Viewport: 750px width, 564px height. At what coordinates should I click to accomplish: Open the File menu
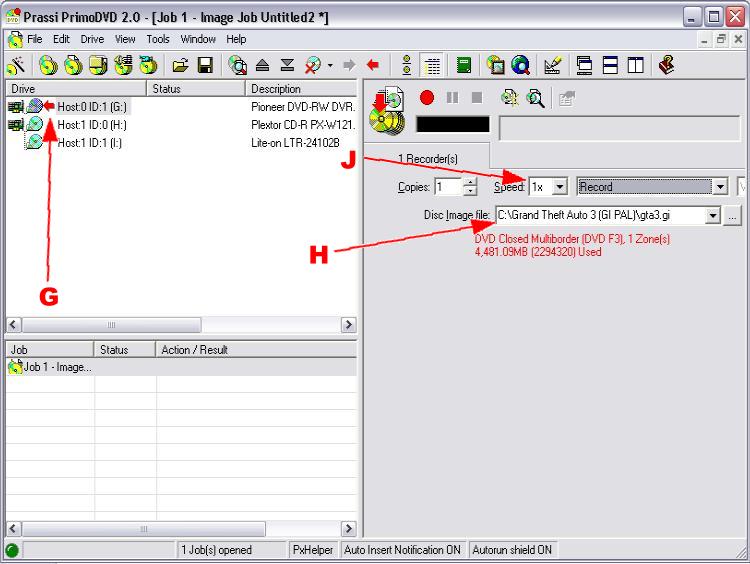click(x=34, y=39)
